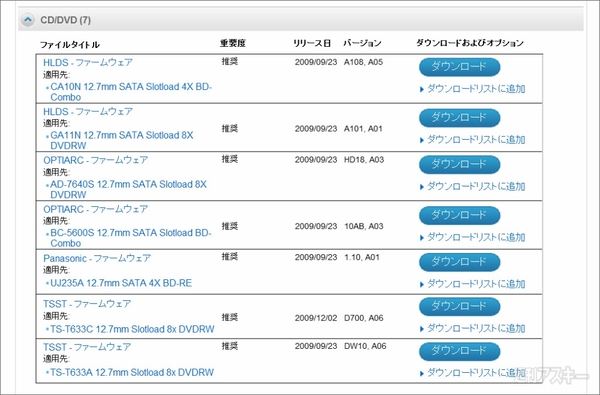Open TS-T633A 12.7mm Slotload 8x DVDRW link
Viewport: 600px width, 395px height.
[132, 372]
